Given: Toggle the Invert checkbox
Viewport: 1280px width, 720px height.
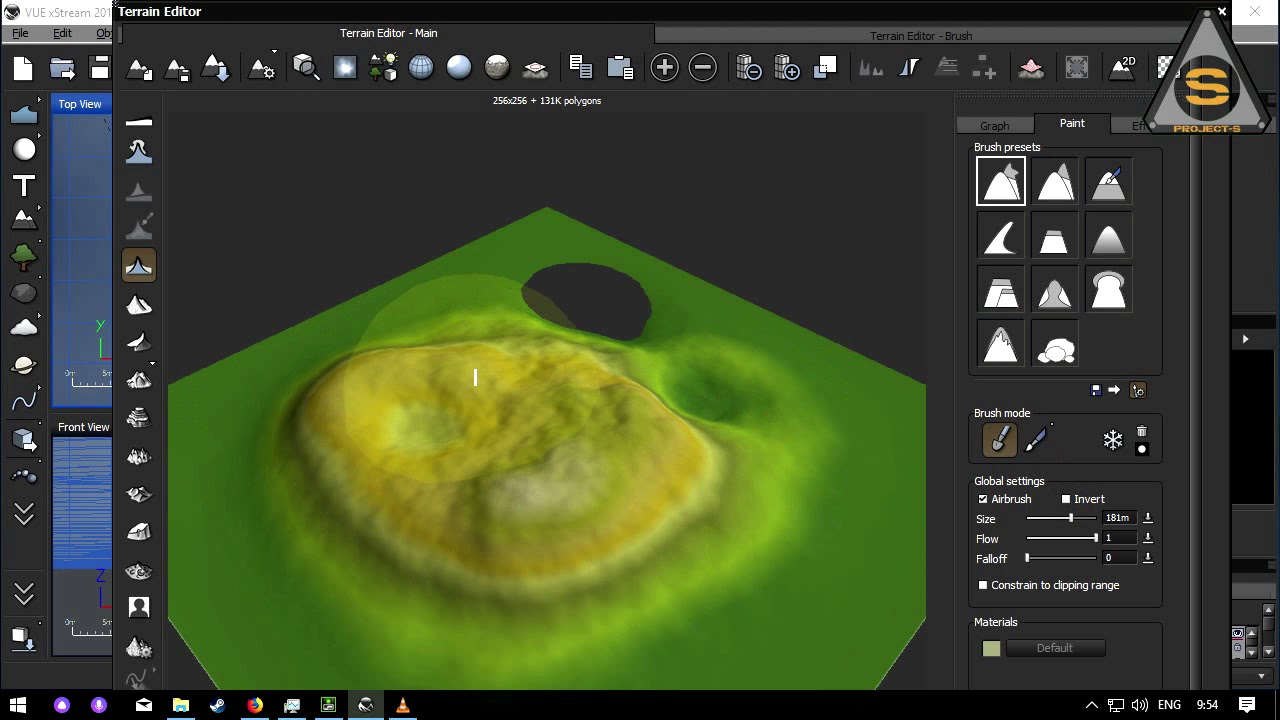Looking at the screenshot, I should pyautogui.click(x=1066, y=499).
